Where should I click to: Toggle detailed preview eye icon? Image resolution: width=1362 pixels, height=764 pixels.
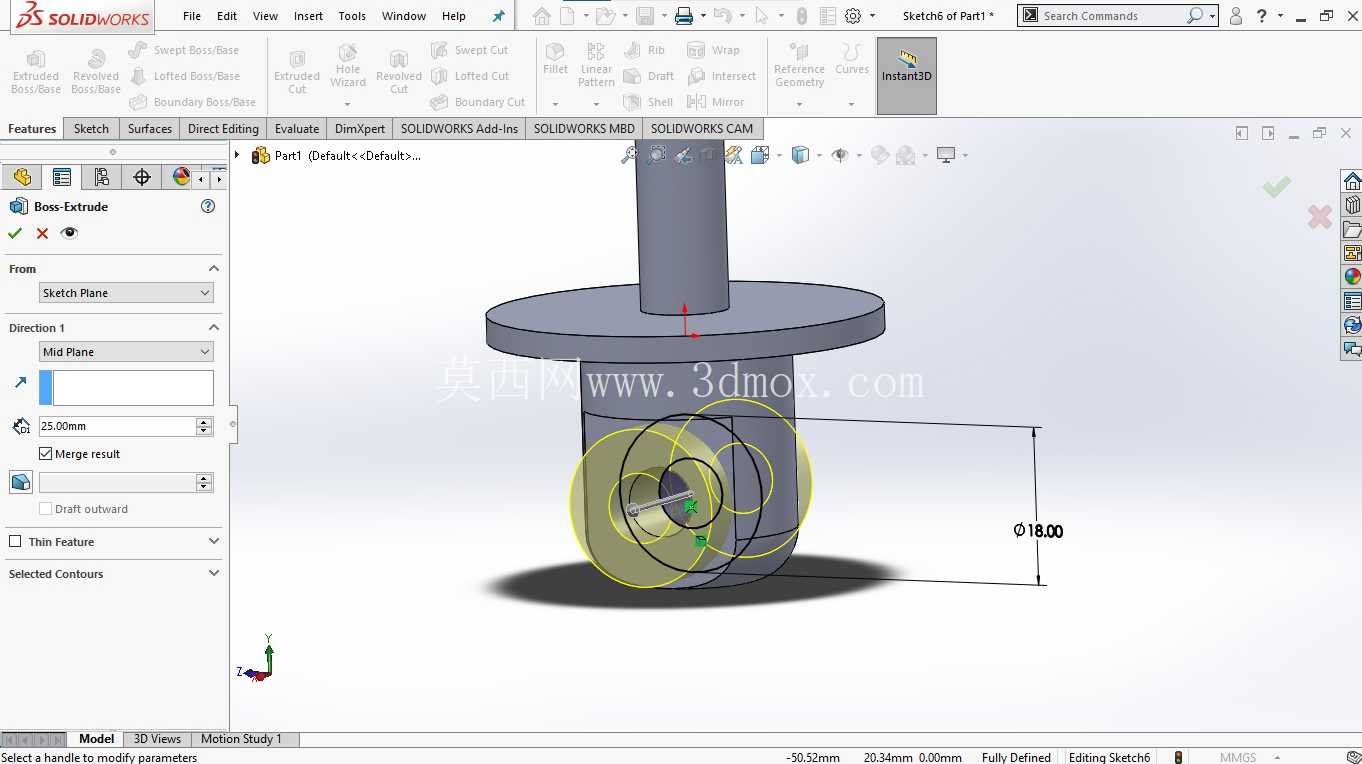click(69, 233)
